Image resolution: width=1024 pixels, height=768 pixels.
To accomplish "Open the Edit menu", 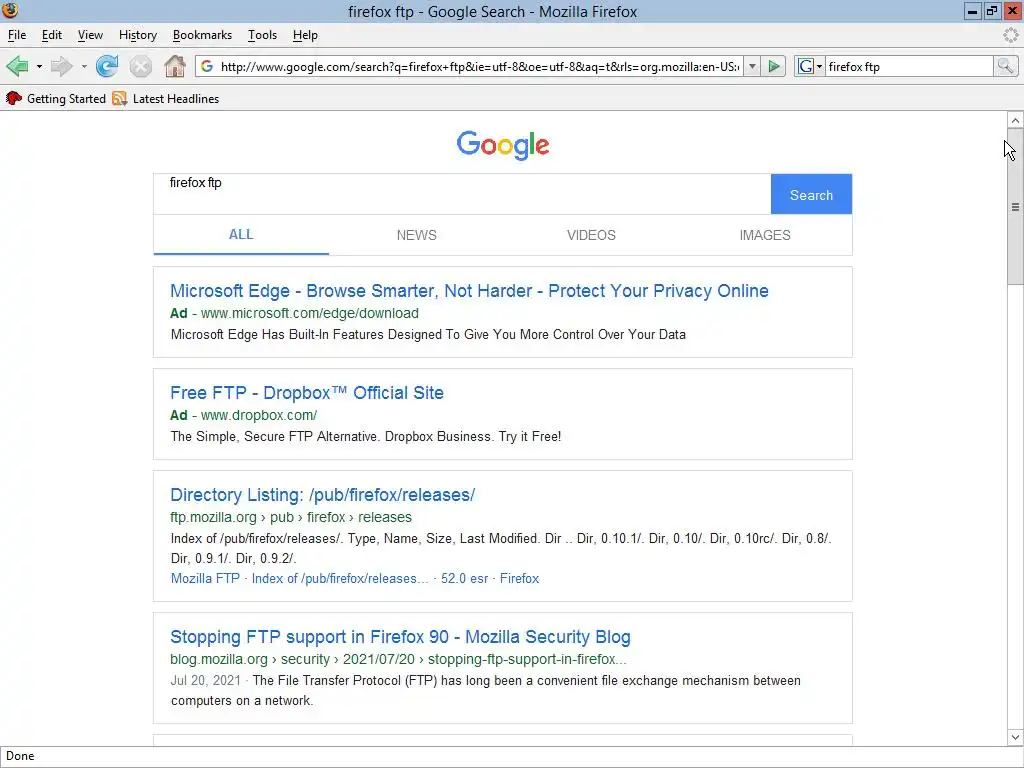I will coord(52,35).
